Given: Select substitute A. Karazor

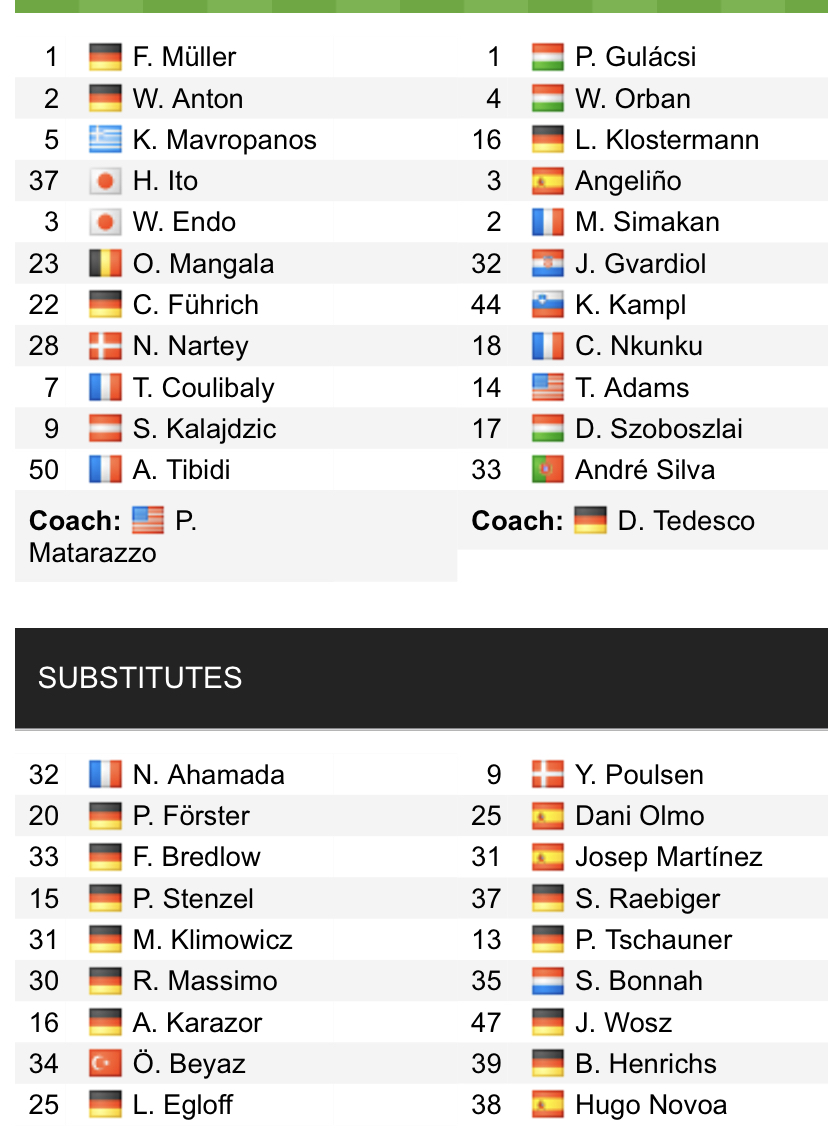Looking at the screenshot, I should coord(197,1022).
